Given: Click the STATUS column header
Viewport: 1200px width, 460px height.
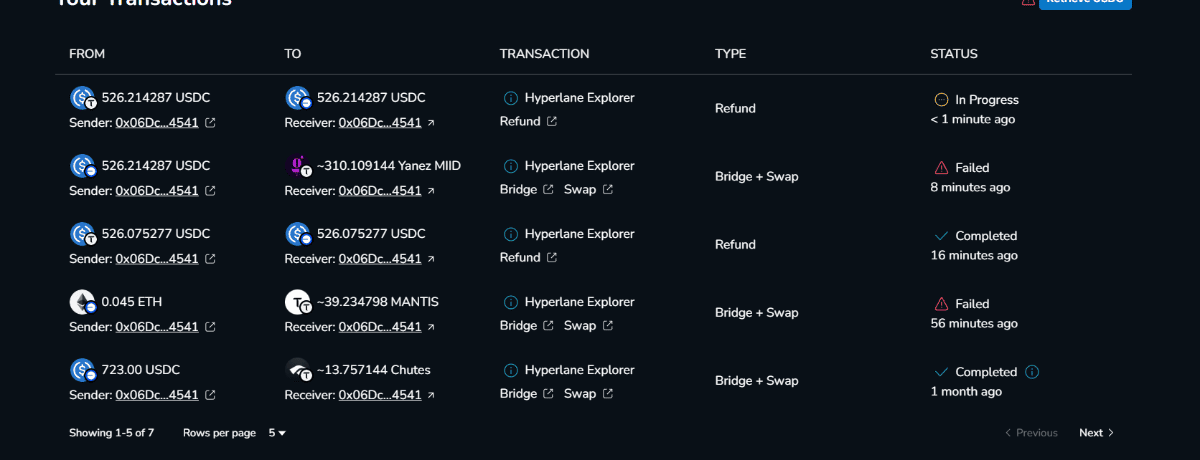Looking at the screenshot, I should [x=953, y=54].
